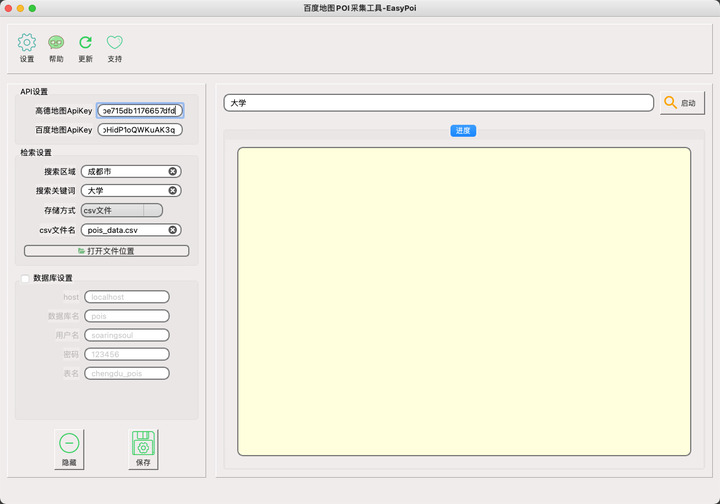Image resolution: width=720 pixels, height=504 pixels.
Task: Click the host field with localhost
Action: (127, 297)
